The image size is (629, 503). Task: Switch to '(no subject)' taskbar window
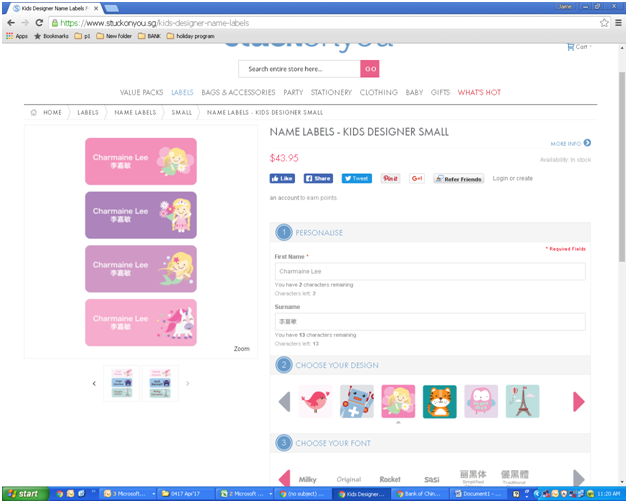[x=304, y=494]
